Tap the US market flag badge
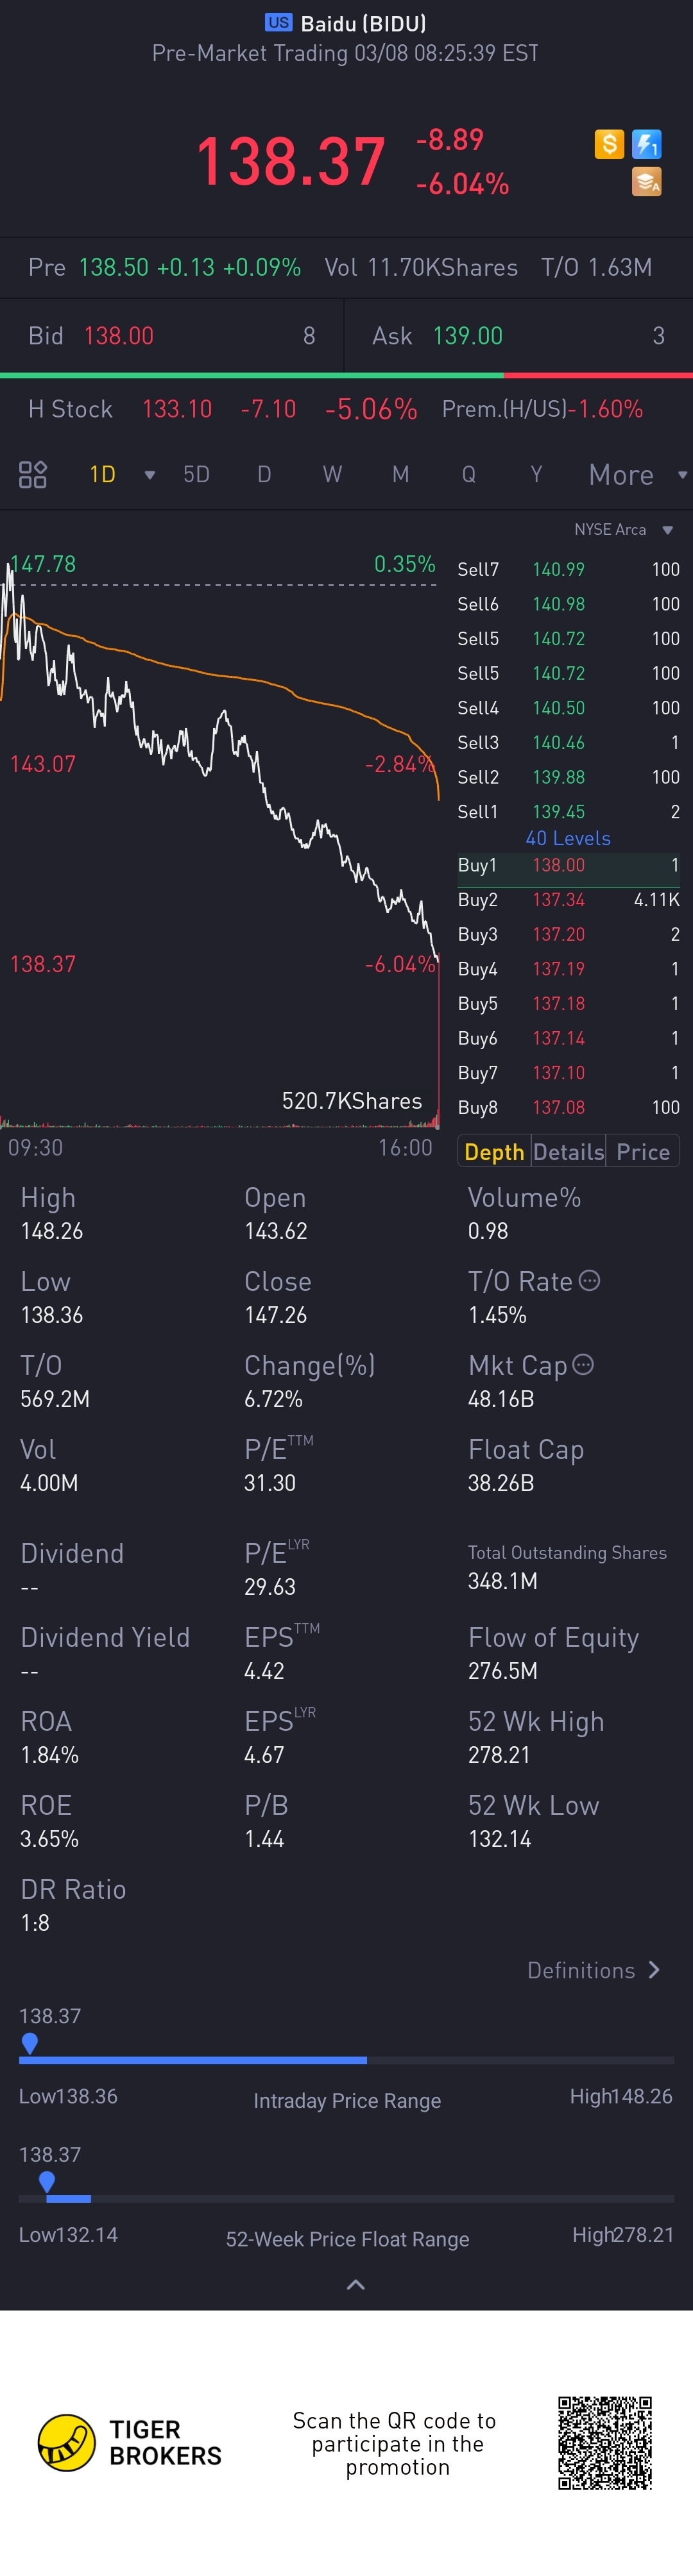693x2576 pixels. click(x=278, y=22)
